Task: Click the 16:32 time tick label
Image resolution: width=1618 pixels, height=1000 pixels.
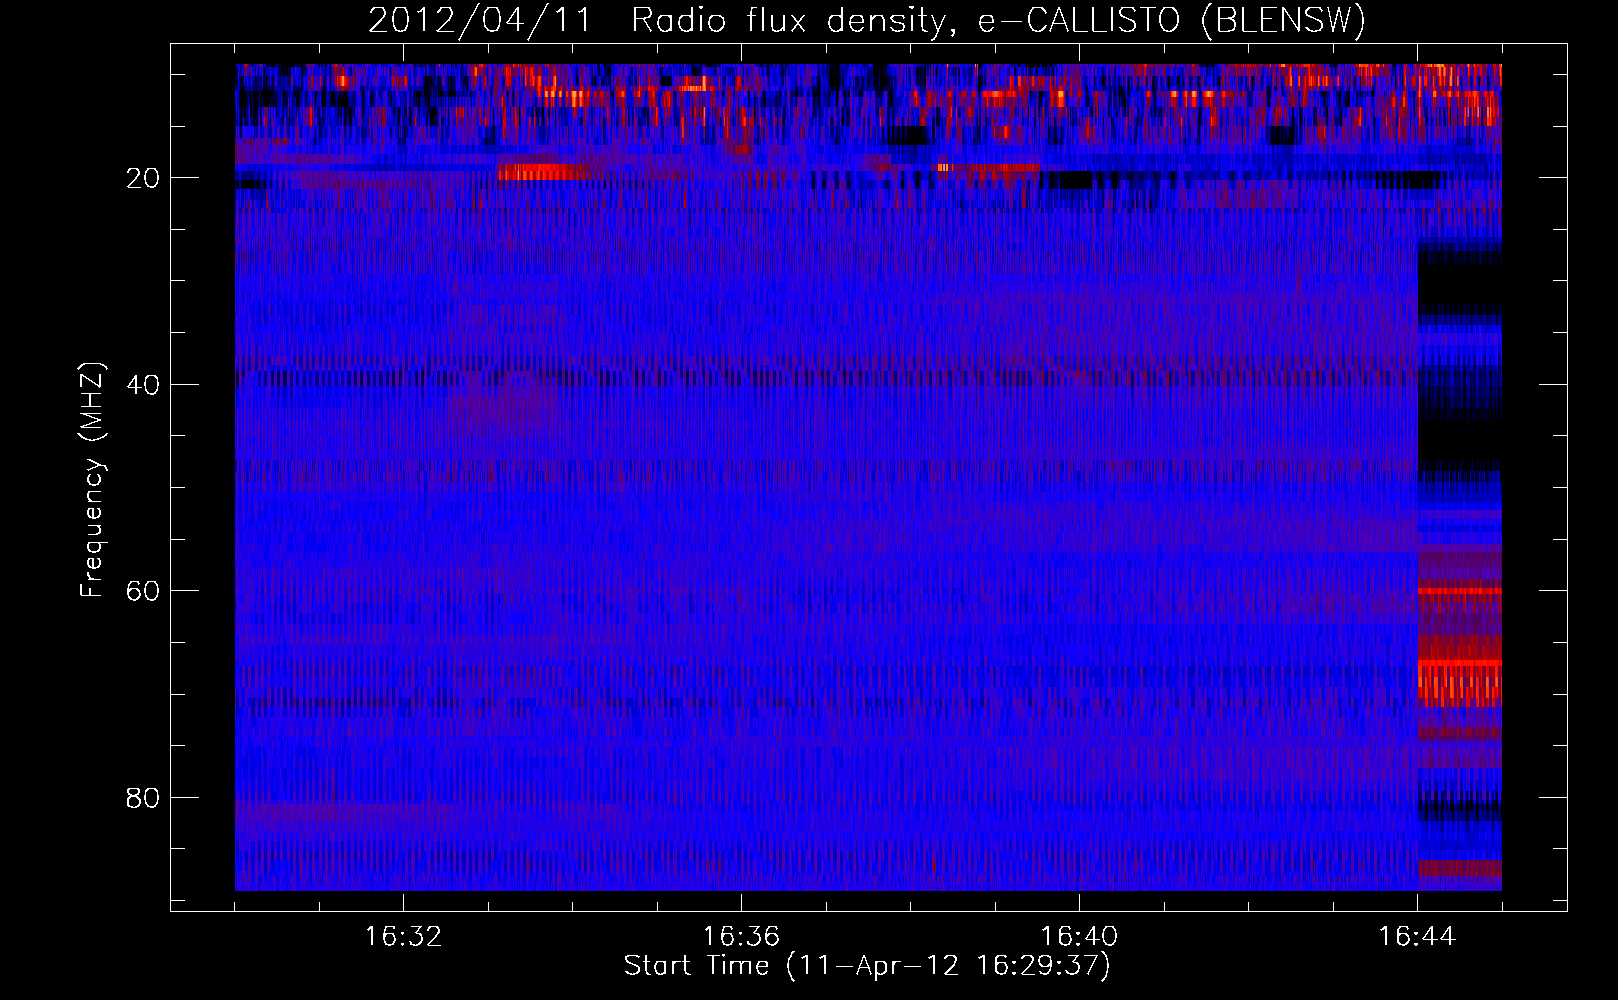Action: 403,937
